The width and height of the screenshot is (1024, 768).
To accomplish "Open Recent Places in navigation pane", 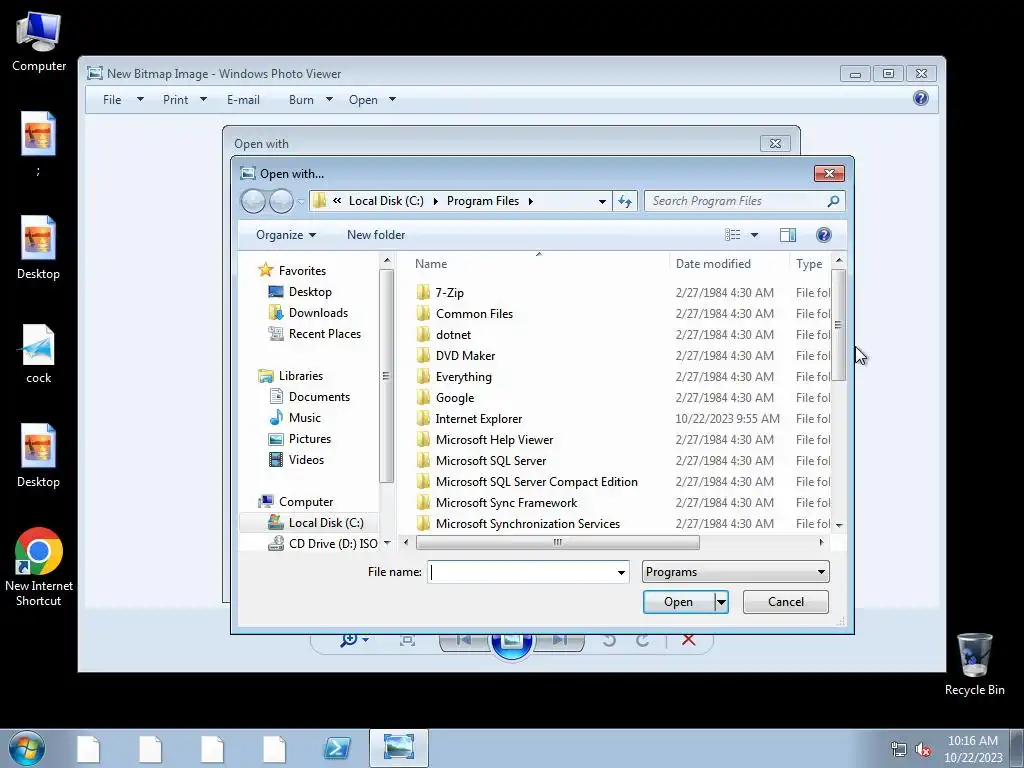I will (325, 334).
